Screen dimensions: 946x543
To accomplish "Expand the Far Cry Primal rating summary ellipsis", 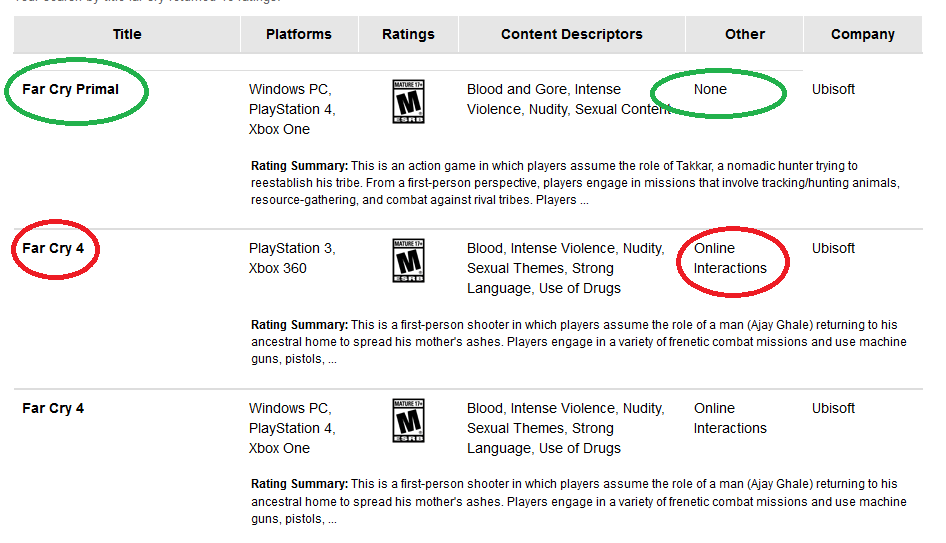I will (x=583, y=200).
